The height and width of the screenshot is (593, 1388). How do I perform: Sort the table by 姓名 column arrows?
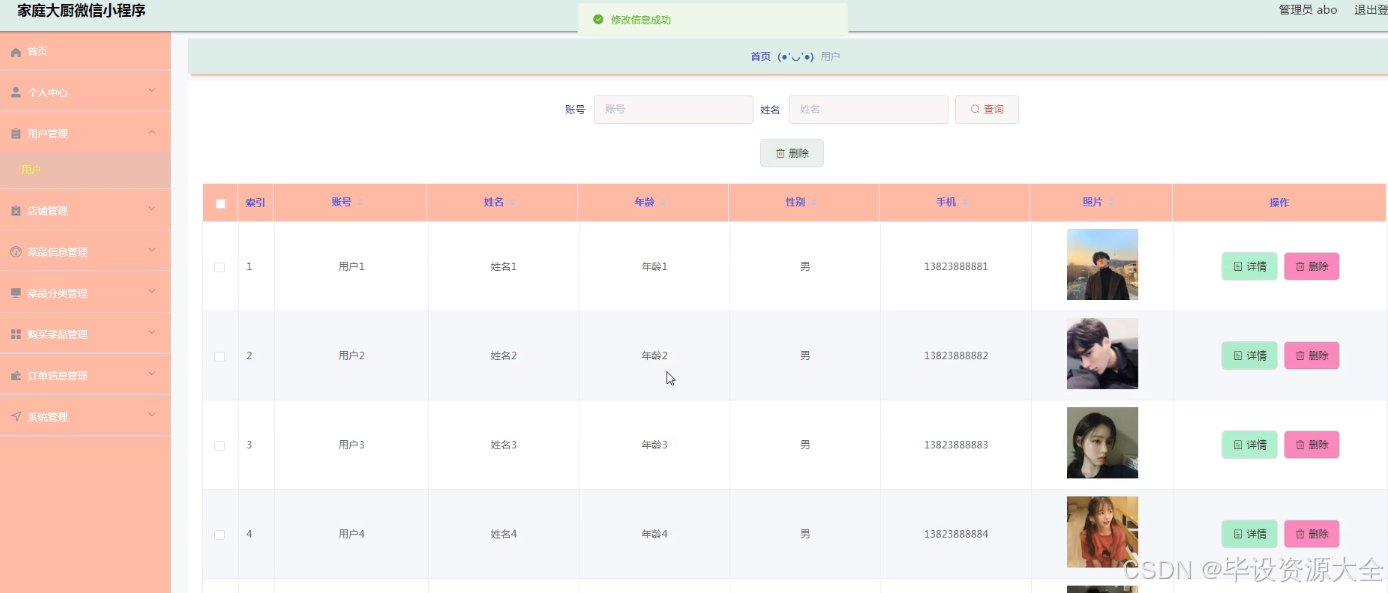pos(513,202)
